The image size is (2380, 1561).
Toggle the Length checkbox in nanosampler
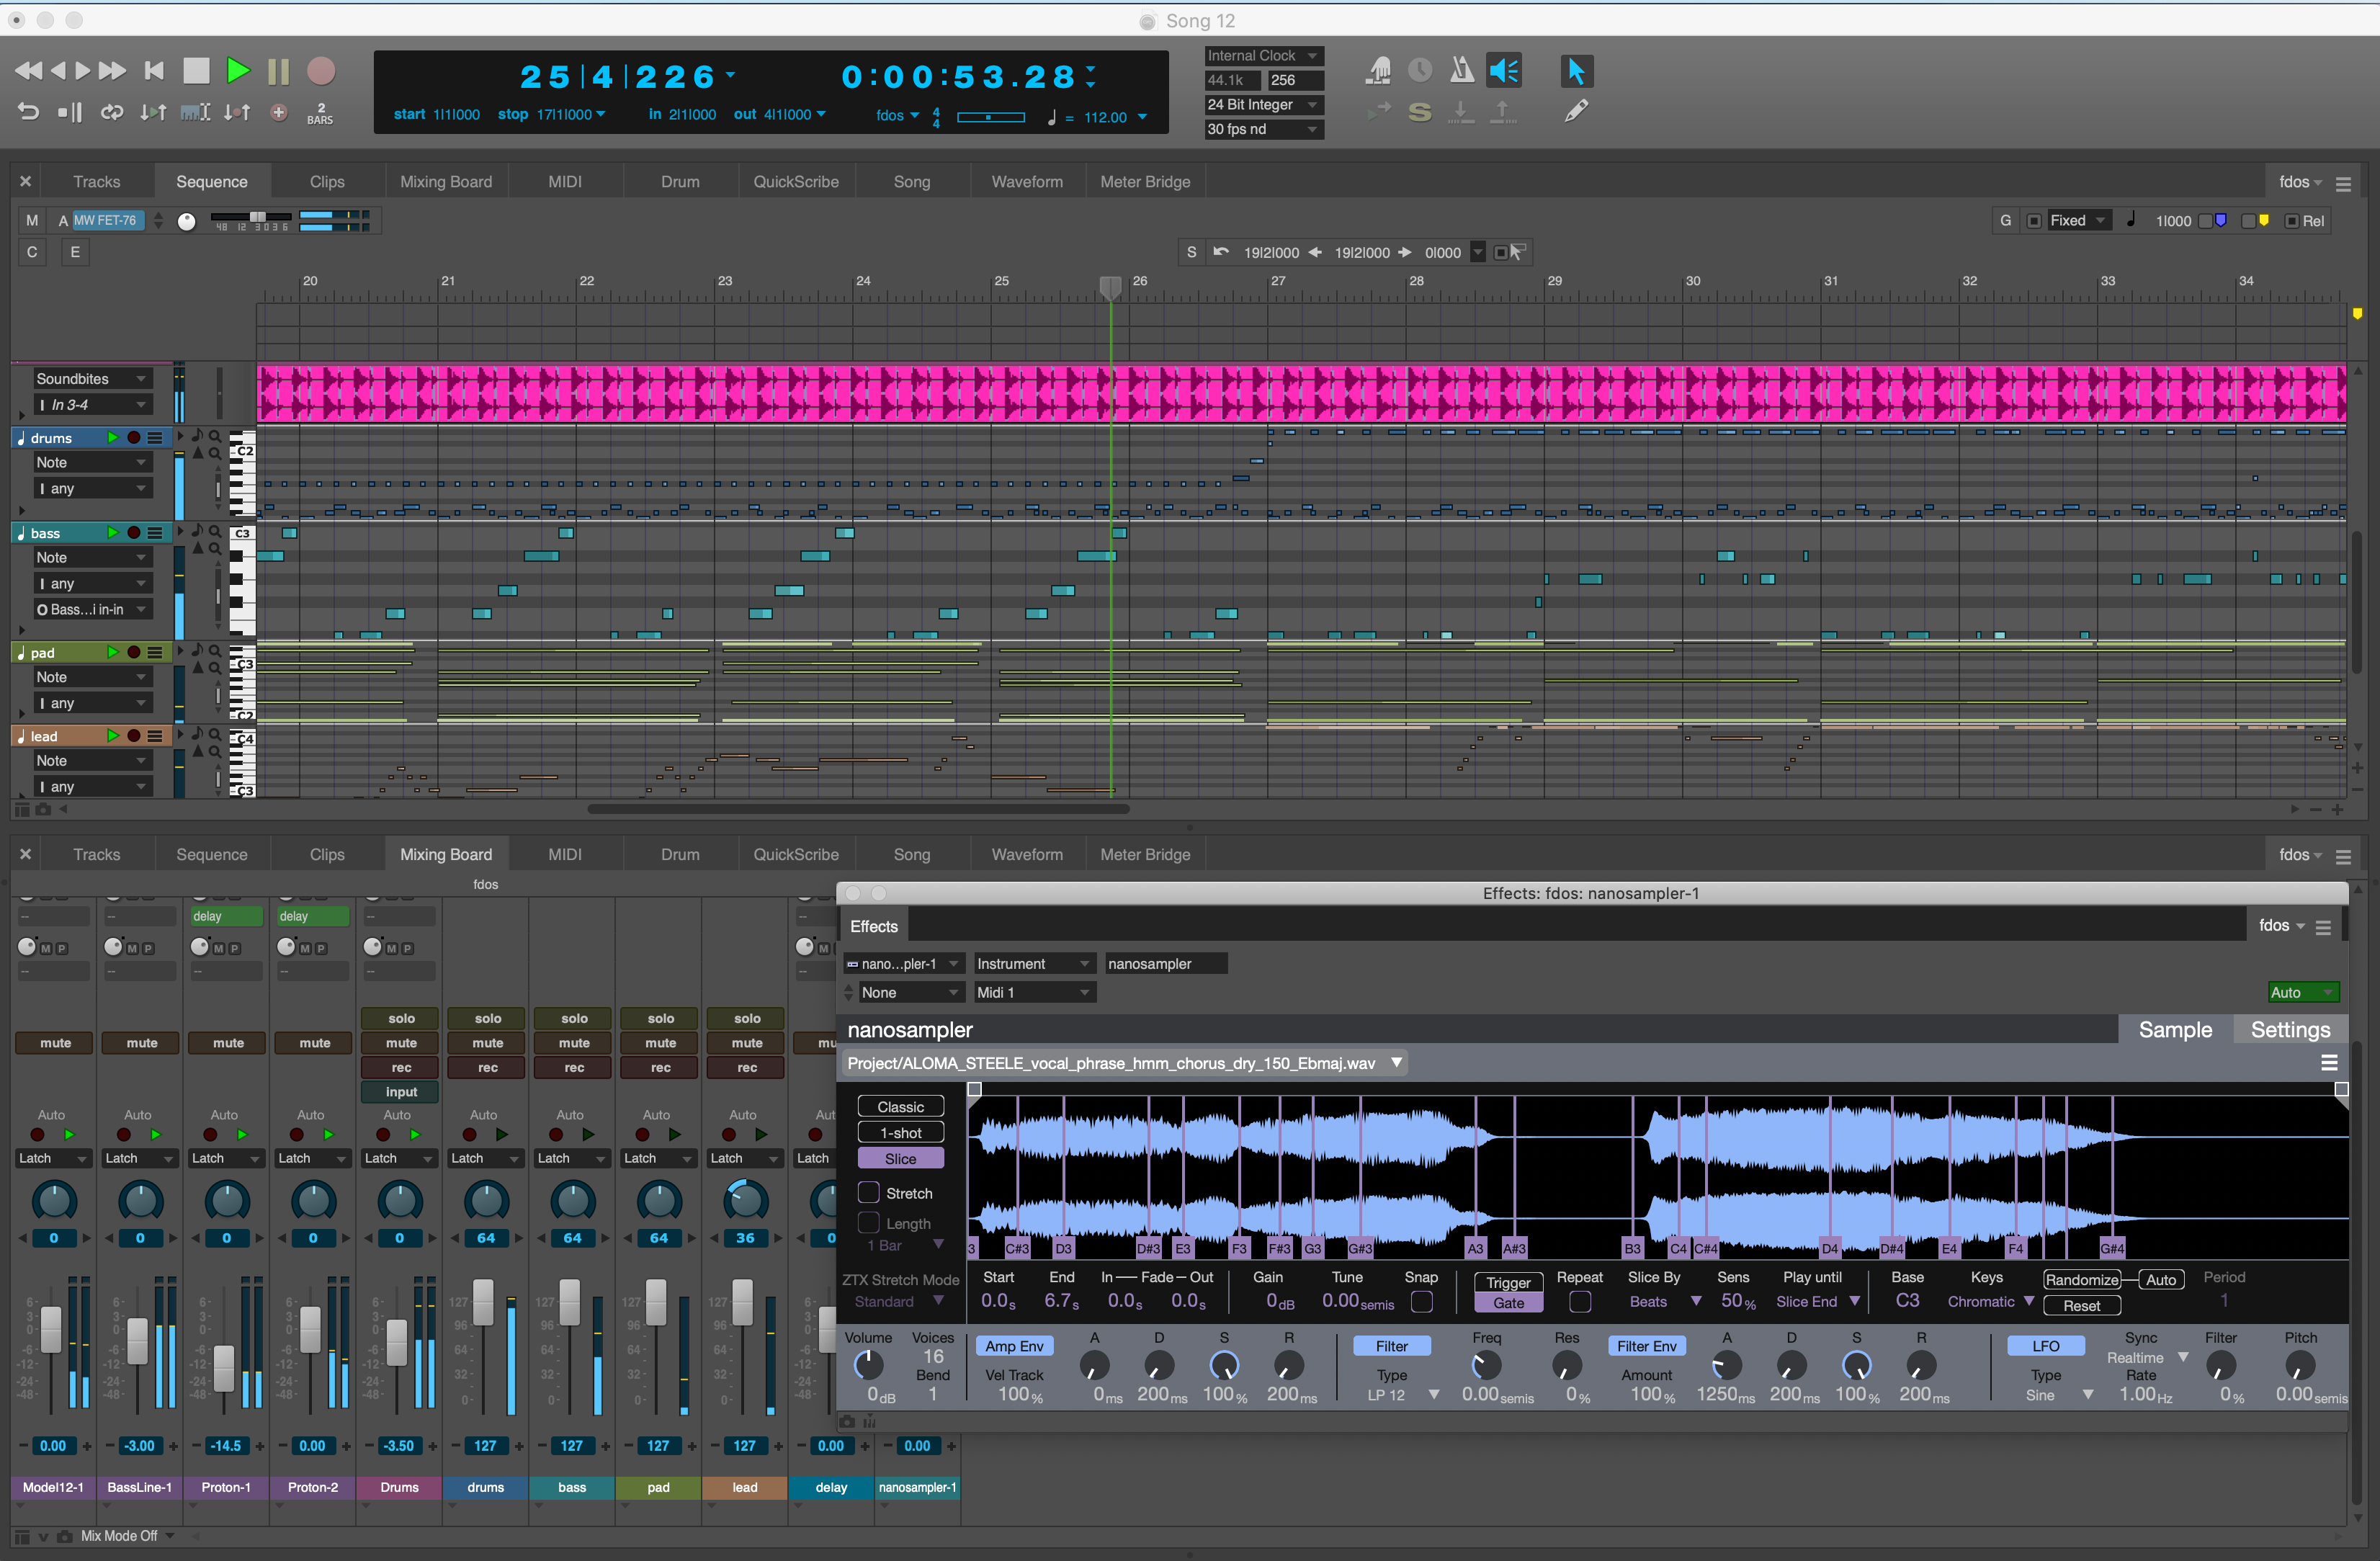pos(869,1225)
